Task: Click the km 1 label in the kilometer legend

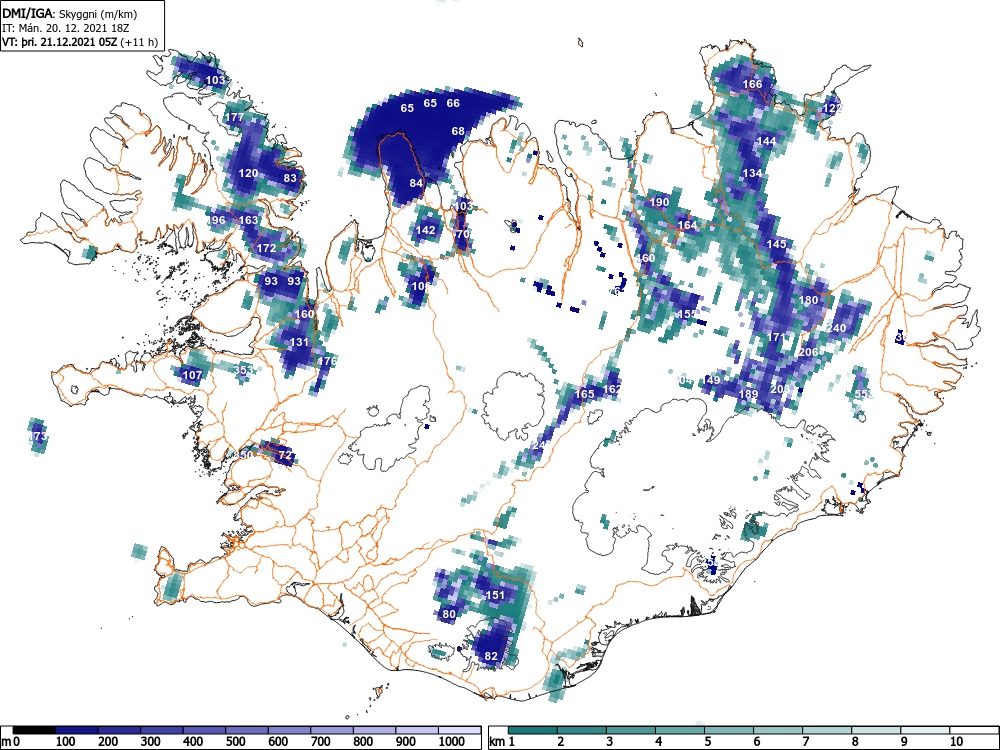Action: [x=502, y=742]
